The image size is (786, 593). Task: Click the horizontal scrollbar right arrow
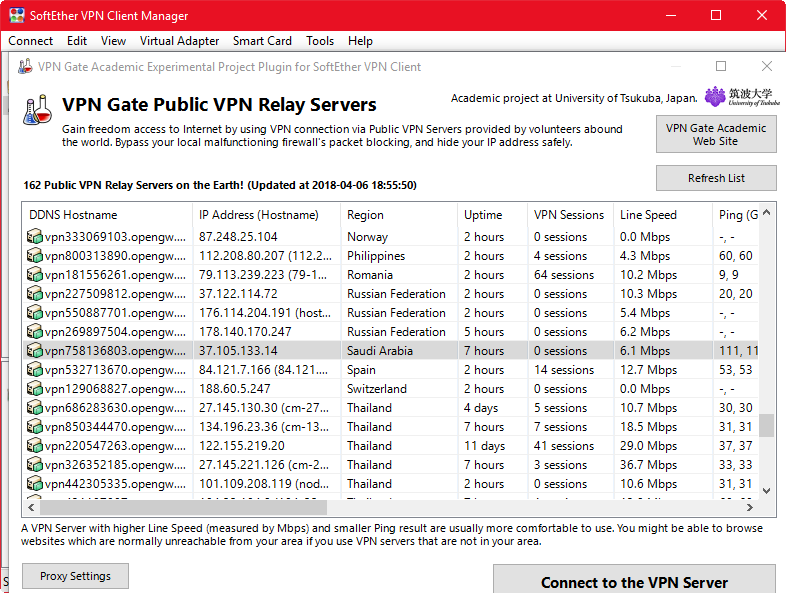(x=750, y=507)
